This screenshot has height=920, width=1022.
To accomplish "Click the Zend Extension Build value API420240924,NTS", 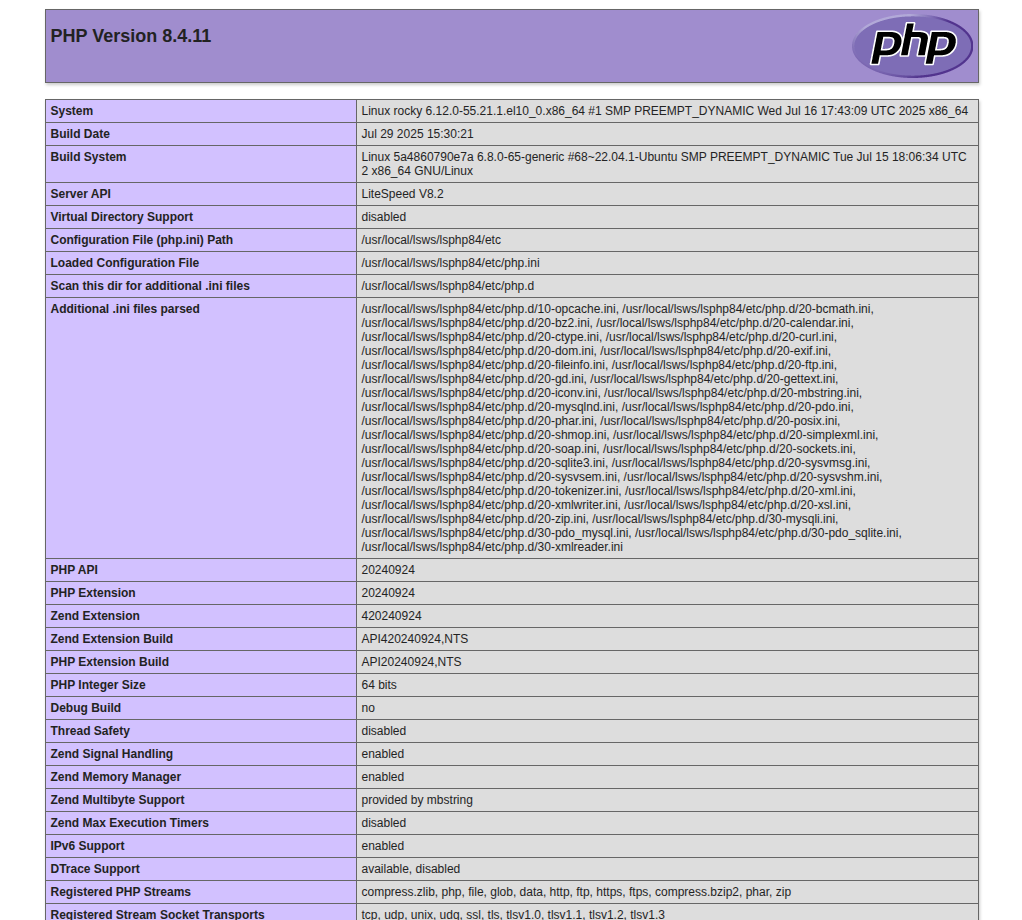I will 414,639.
